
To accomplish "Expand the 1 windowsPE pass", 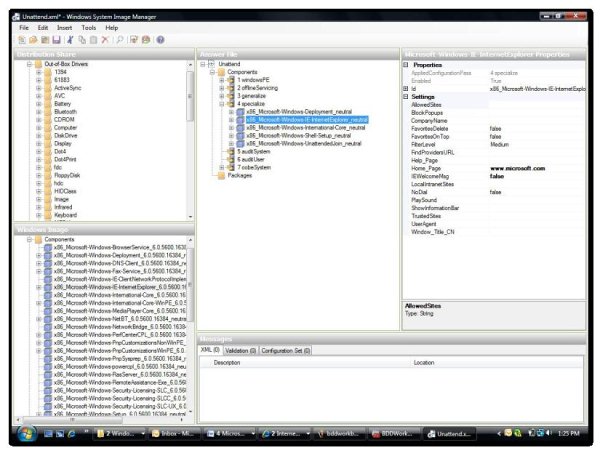I will coord(222,80).
